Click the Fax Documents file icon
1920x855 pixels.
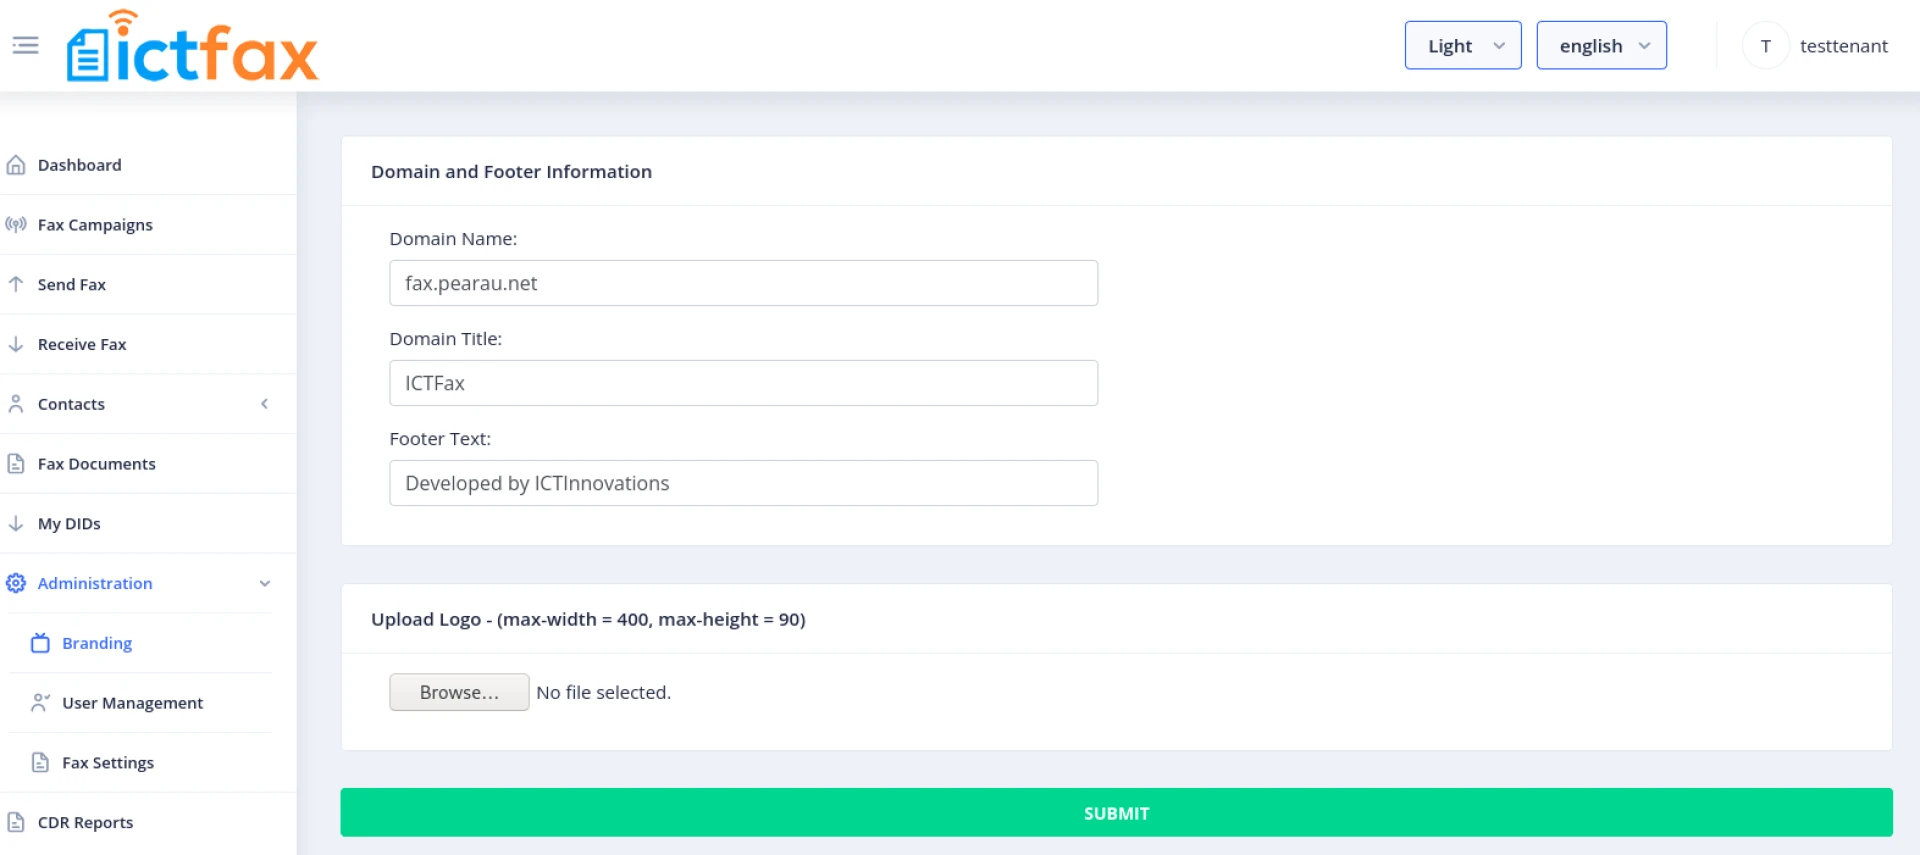click(x=16, y=464)
